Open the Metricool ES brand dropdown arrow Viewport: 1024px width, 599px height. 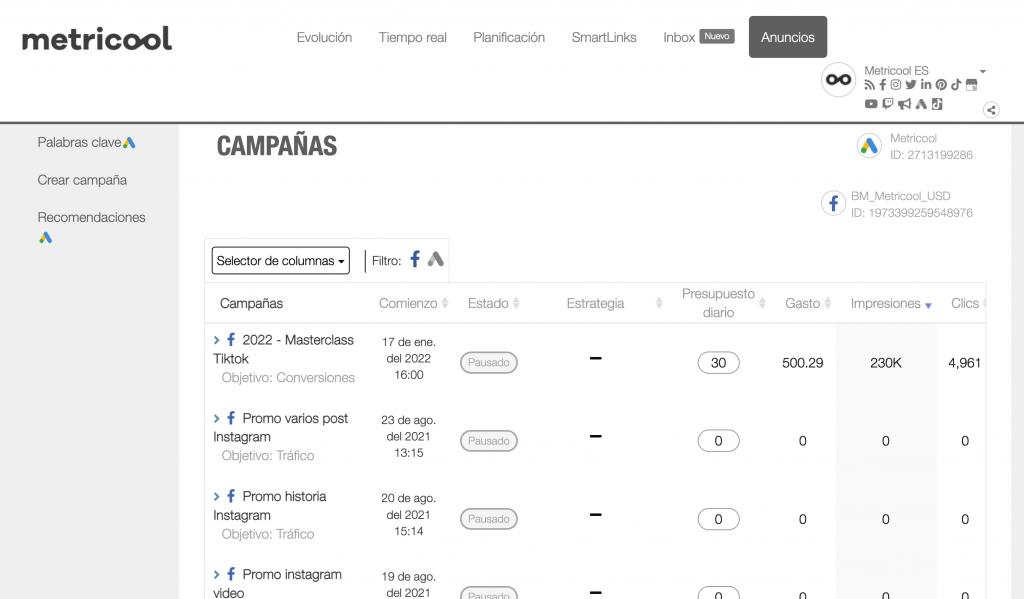point(983,71)
